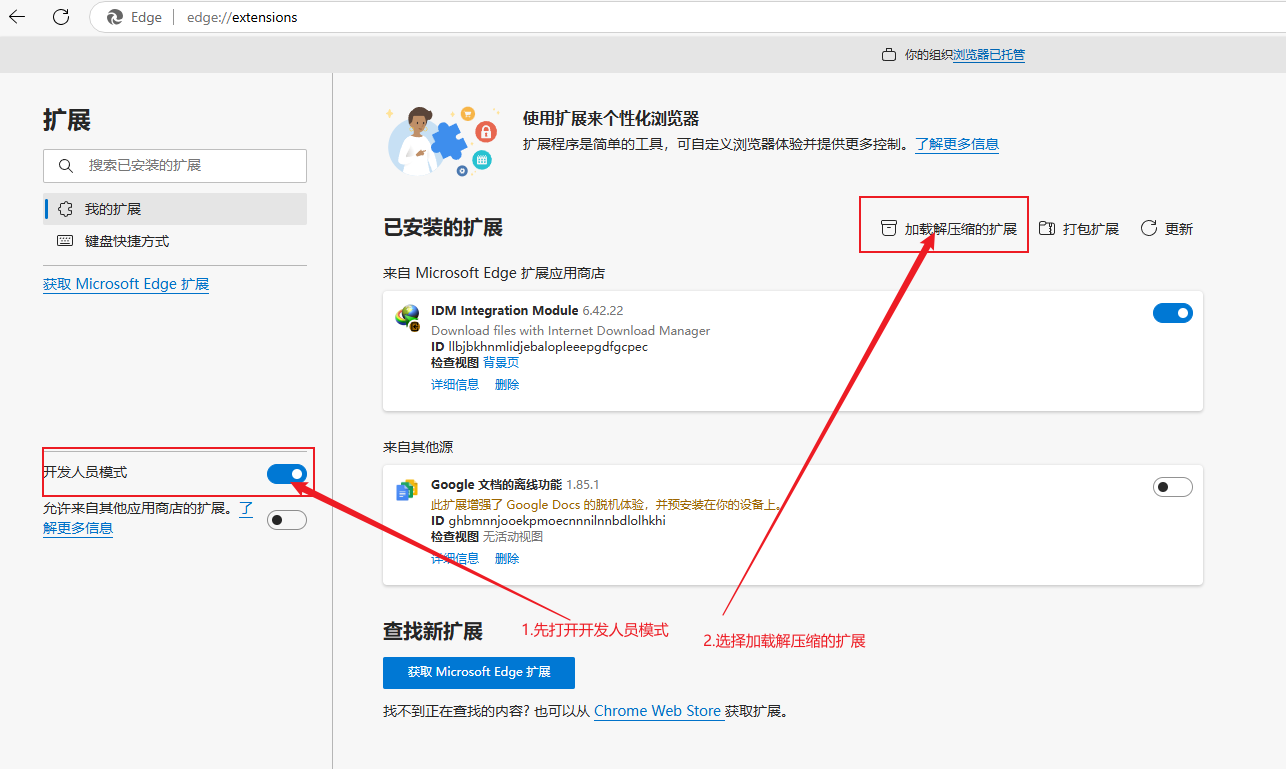Click 删除 under Google Docs offline extension
The width and height of the screenshot is (1286, 769).
tap(507, 559)
